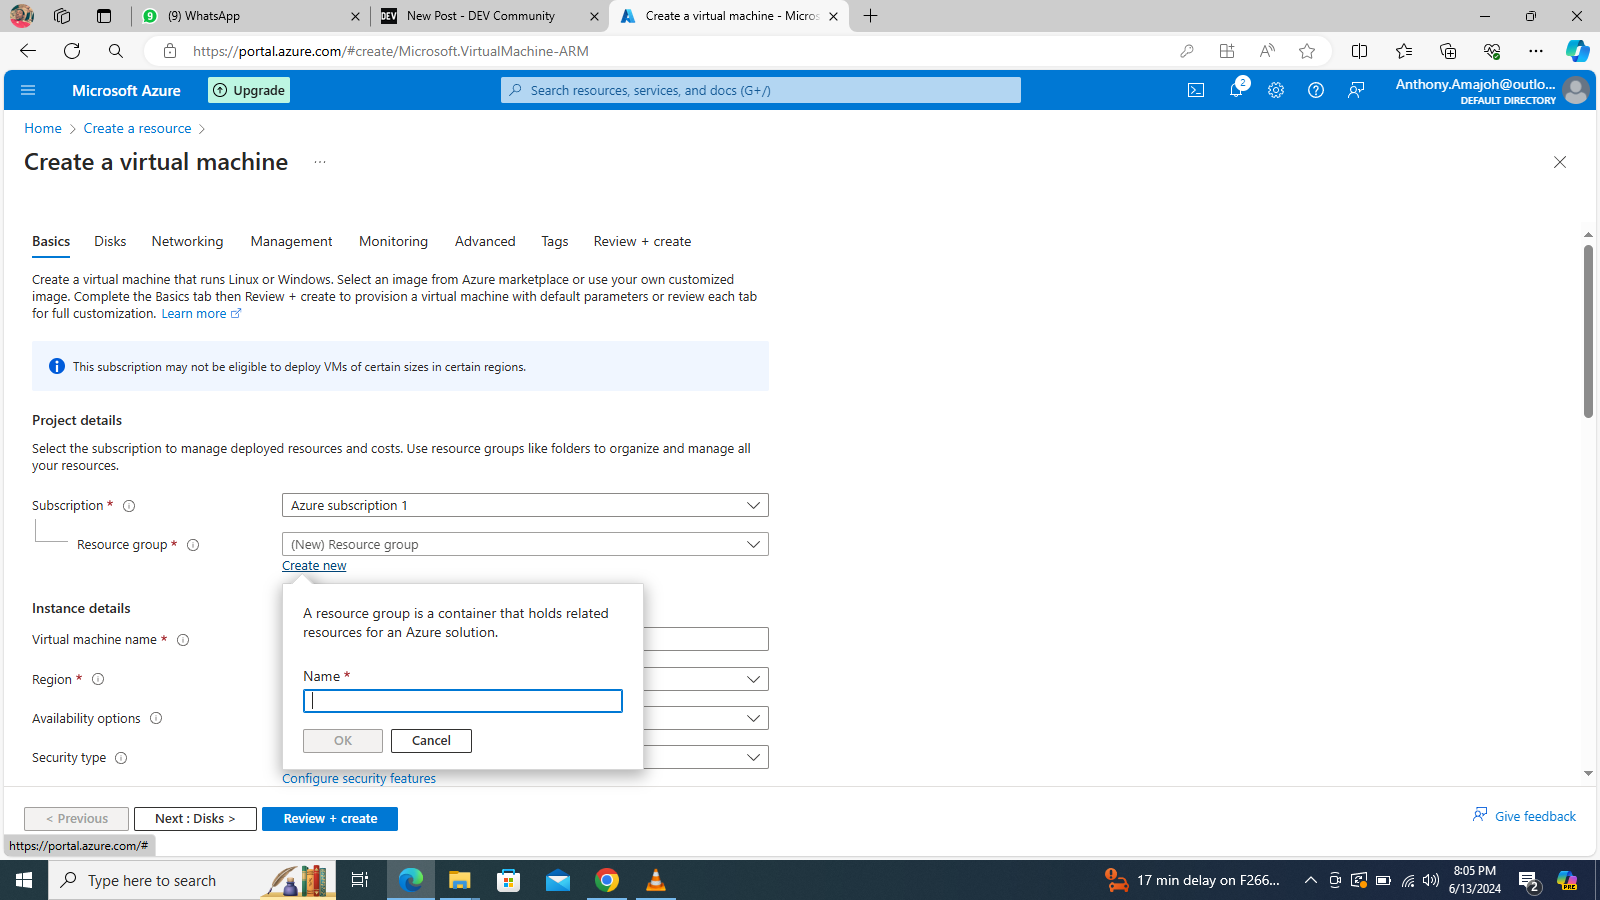Show info tooltip for Availability options
This screenshot has height=900, width=1600.
(x=156, y=718)
